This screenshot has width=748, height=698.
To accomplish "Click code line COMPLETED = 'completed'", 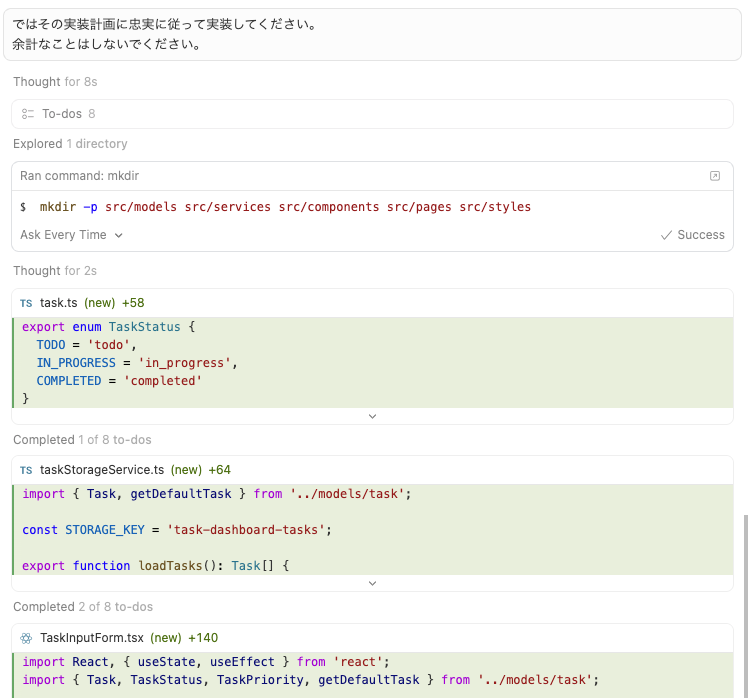I will pos(119,381).
